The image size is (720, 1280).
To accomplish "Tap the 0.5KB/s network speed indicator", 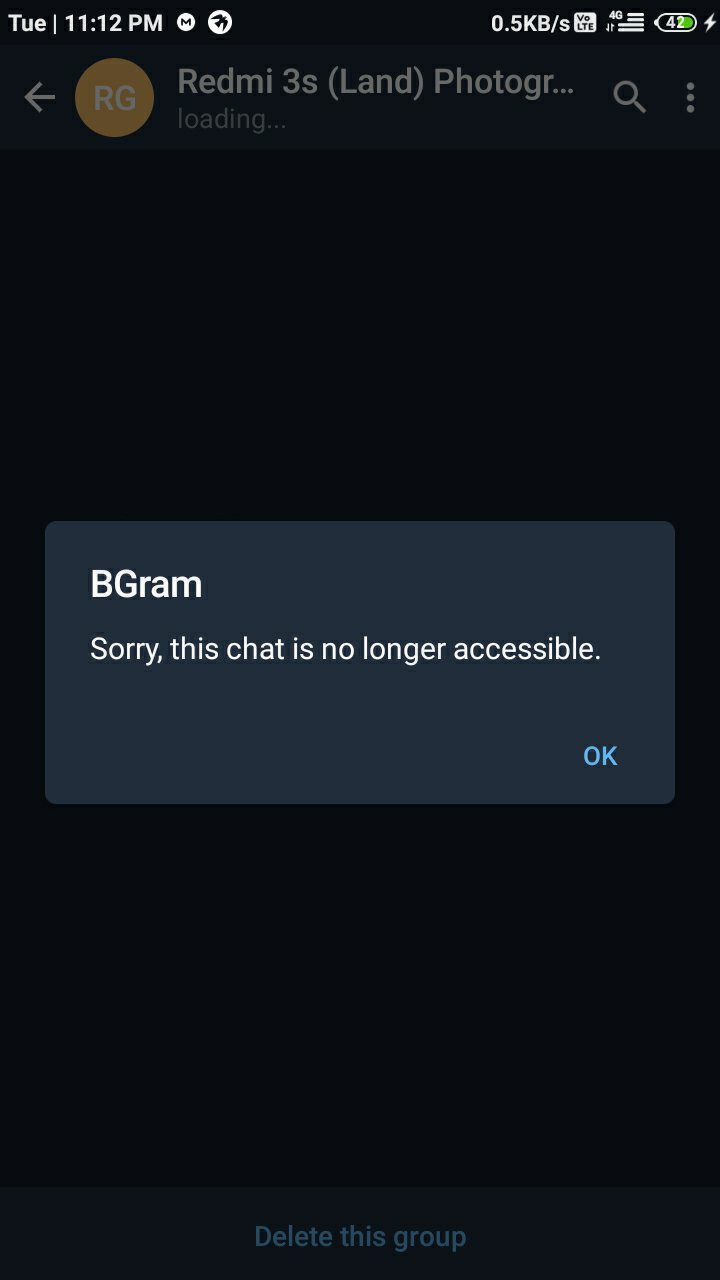I will 530,23.
